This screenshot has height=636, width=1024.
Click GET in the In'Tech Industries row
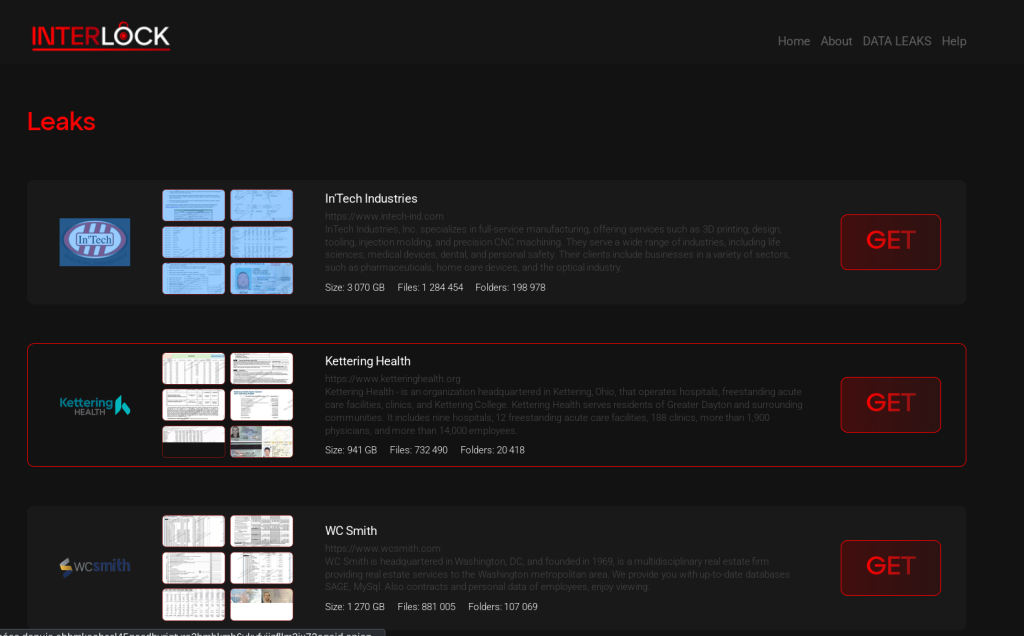click(x=891, y=242)
